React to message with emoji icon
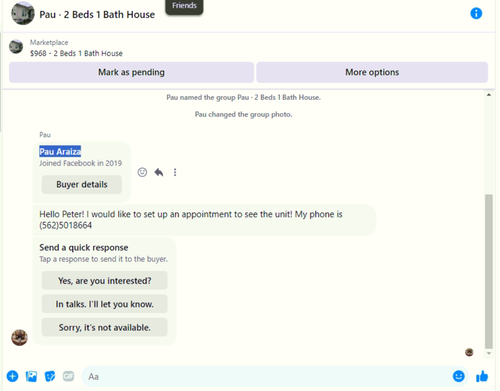Viewport: 500px width, 391px height. pyautogui.click(x=142, y=172)
